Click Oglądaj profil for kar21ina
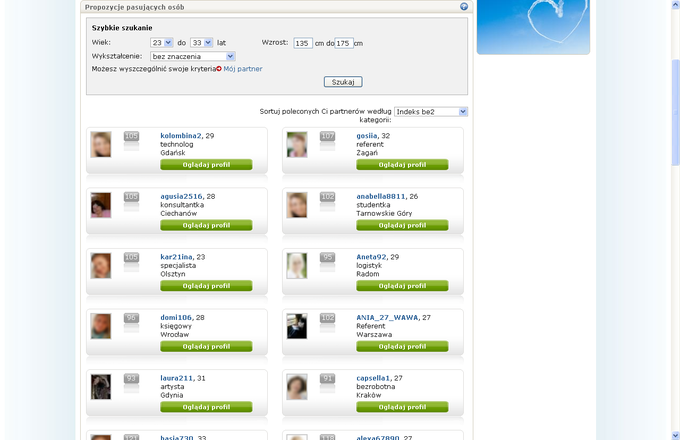This screenshot has height=440, width=680. (x=206, y=286)
